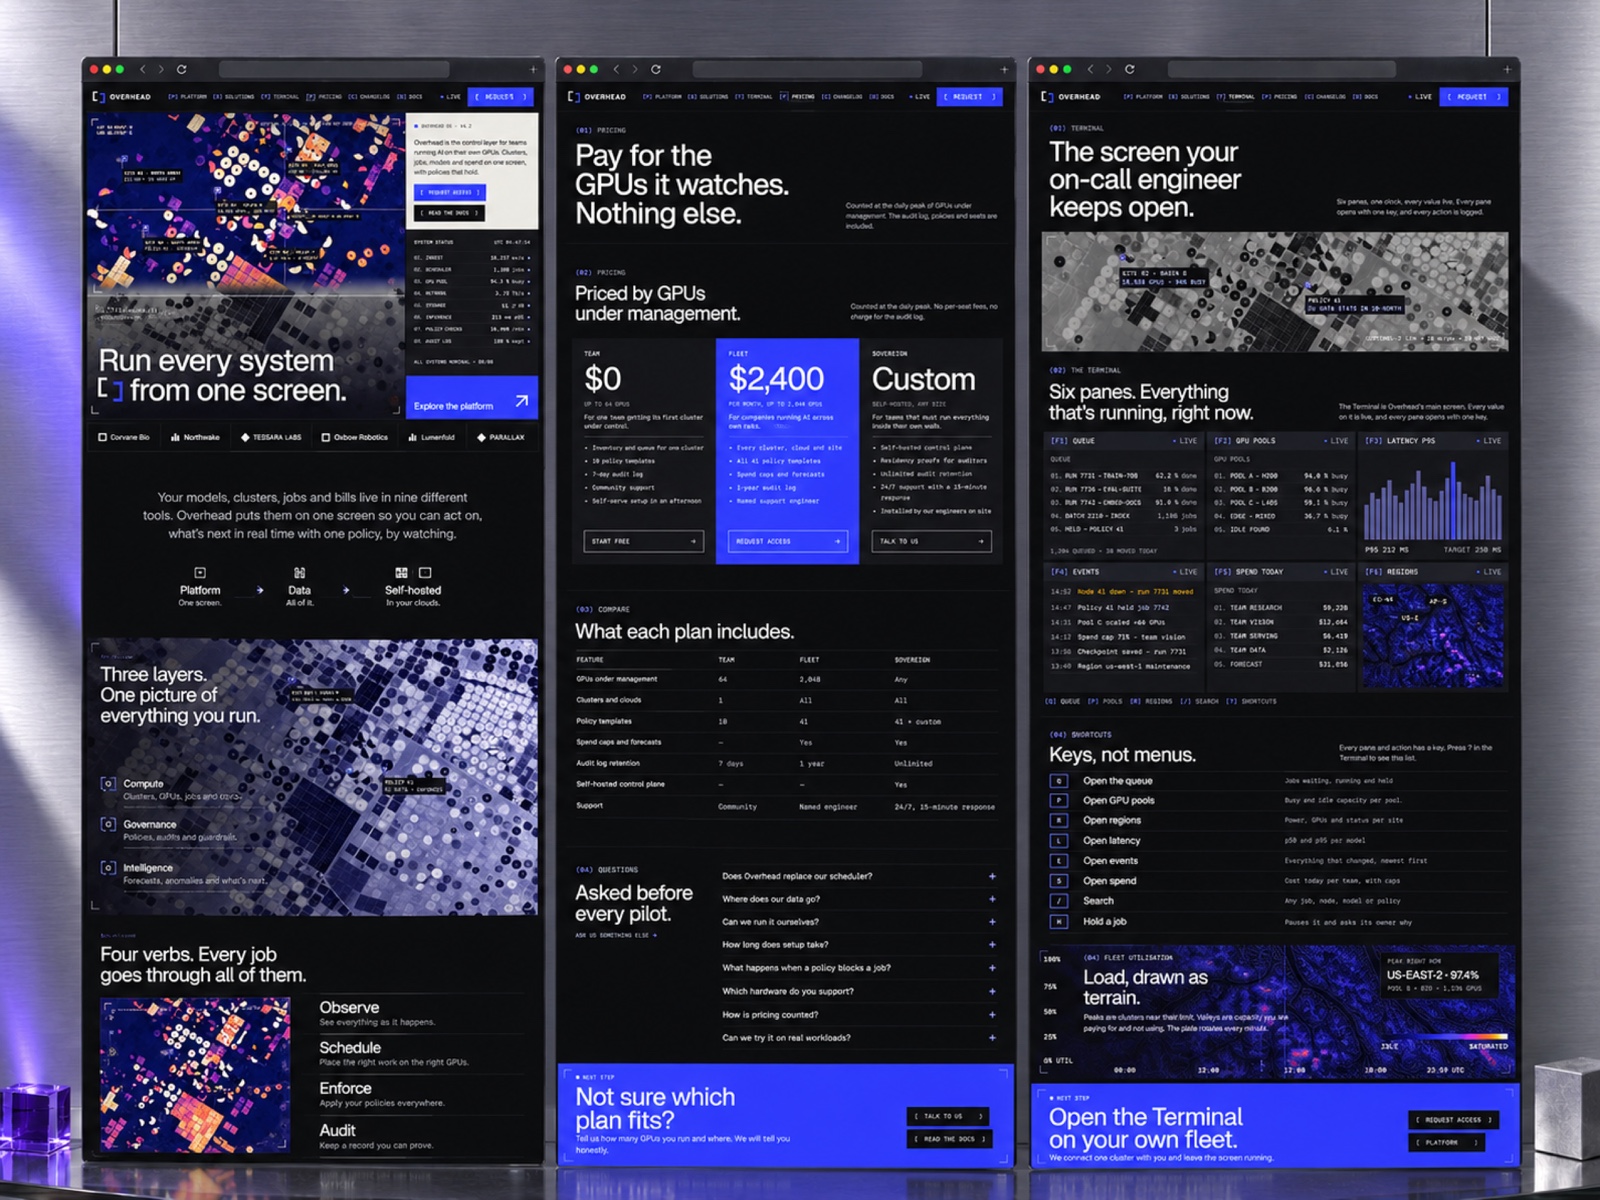Open Docs nav item in left home window
The image size is (1600, 1200).
[410, 97]
